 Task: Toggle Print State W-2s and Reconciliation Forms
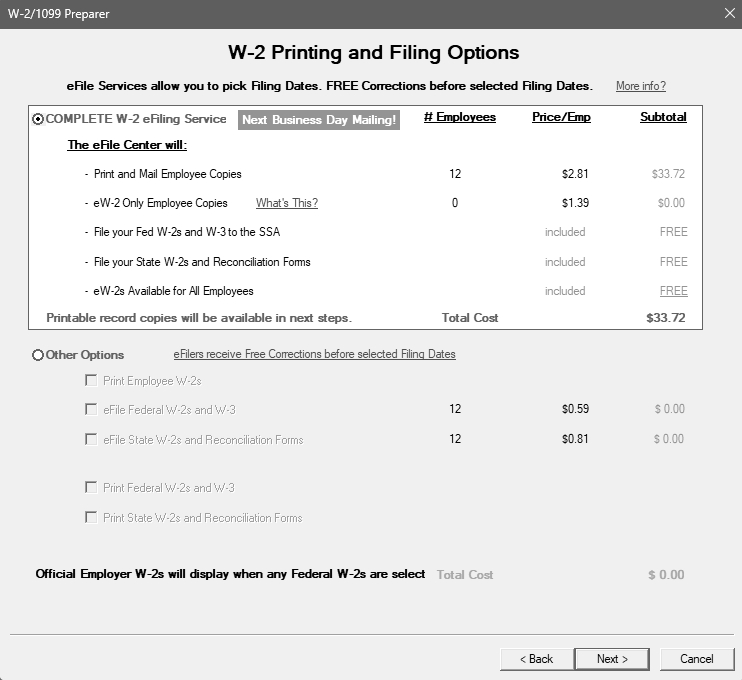pos(92,518)
